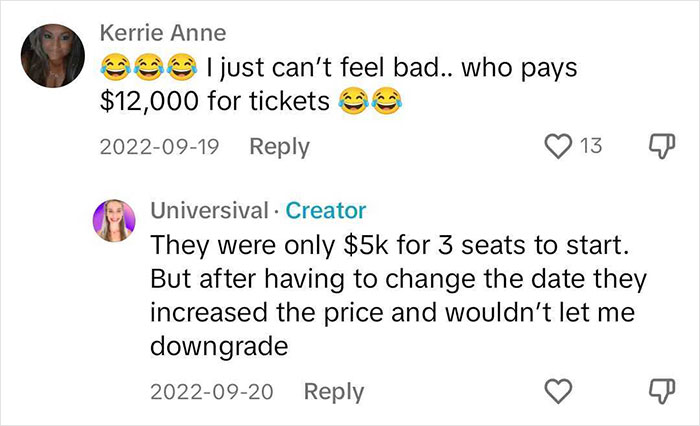
Task: Click the "They were only $5k" reply text
Action: coord(275,243)
